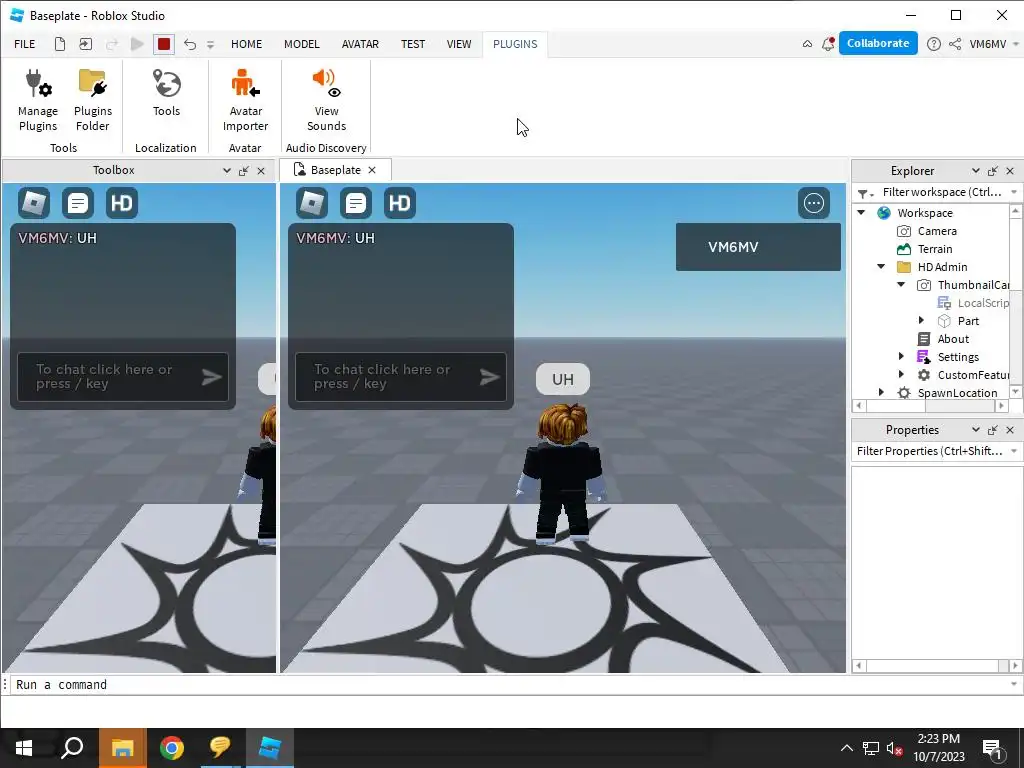Open Manage Plugins

click(x=38, y=100)
